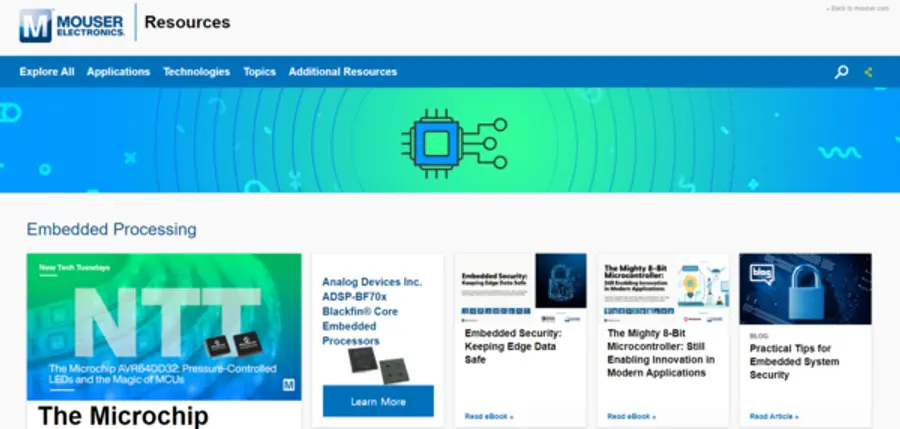Screen dimensions: 900x429
Task: Open the New Tech Tuesdays video thumbnail
Action: (164, 326)
